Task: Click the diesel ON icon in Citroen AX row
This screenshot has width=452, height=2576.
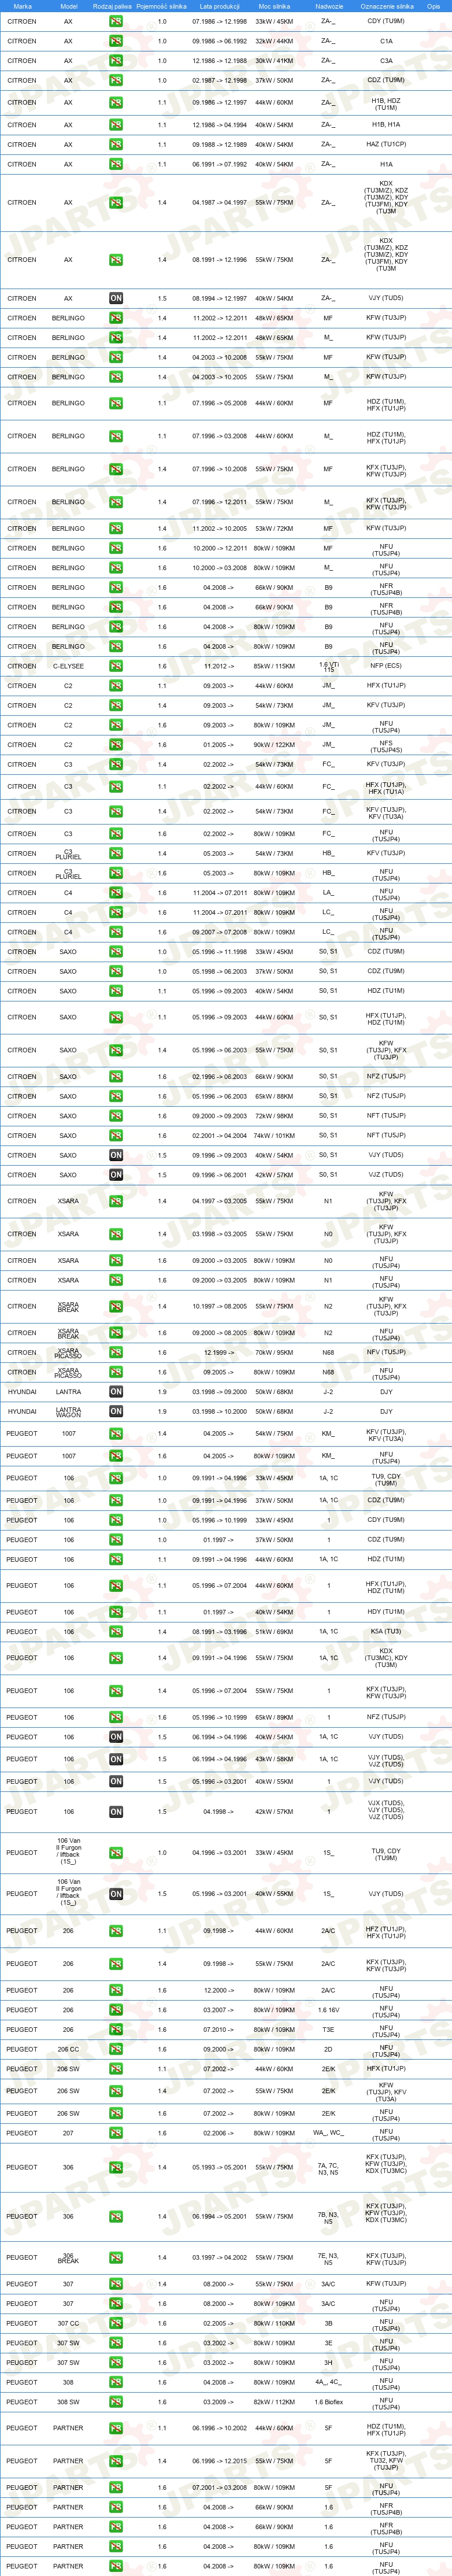Action: (116, 298)
